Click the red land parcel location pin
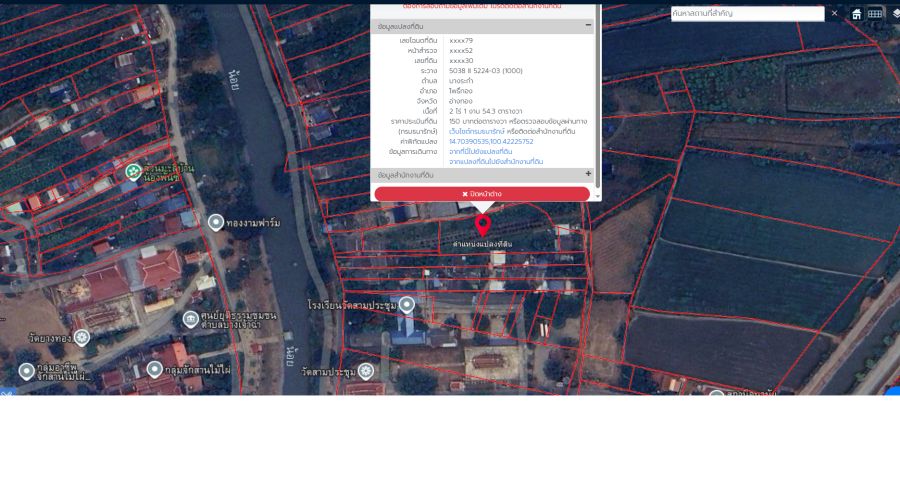 click(x=483, y=225)
